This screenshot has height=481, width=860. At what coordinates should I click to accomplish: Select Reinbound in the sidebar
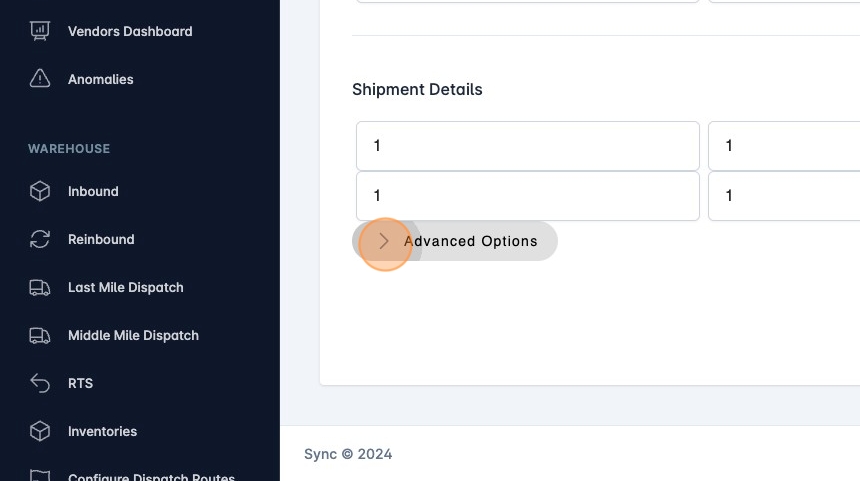(101, 239)
